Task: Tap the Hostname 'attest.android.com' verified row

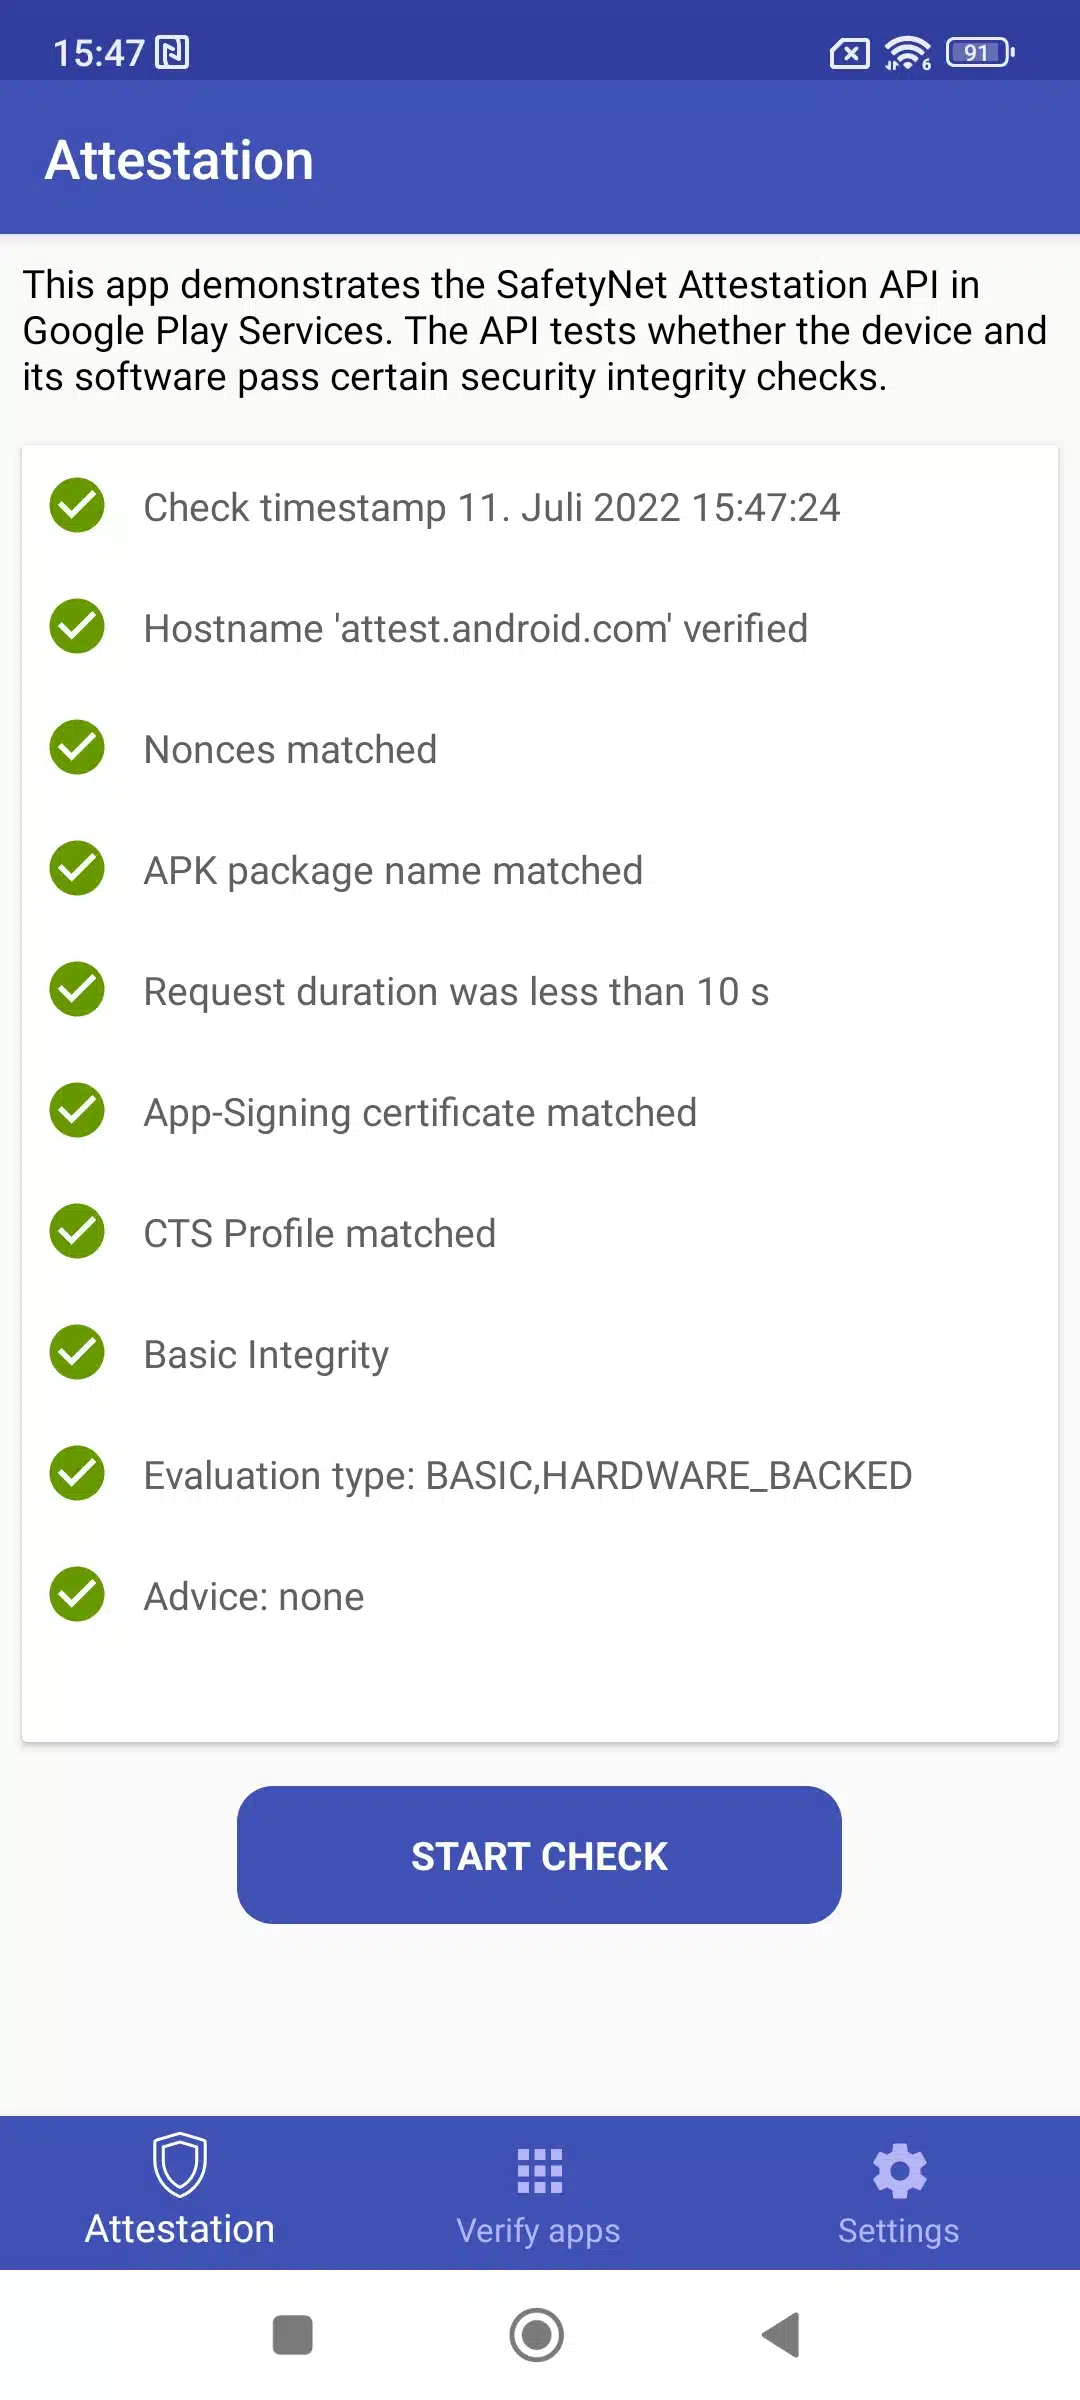Action: [x=476, y=629]
